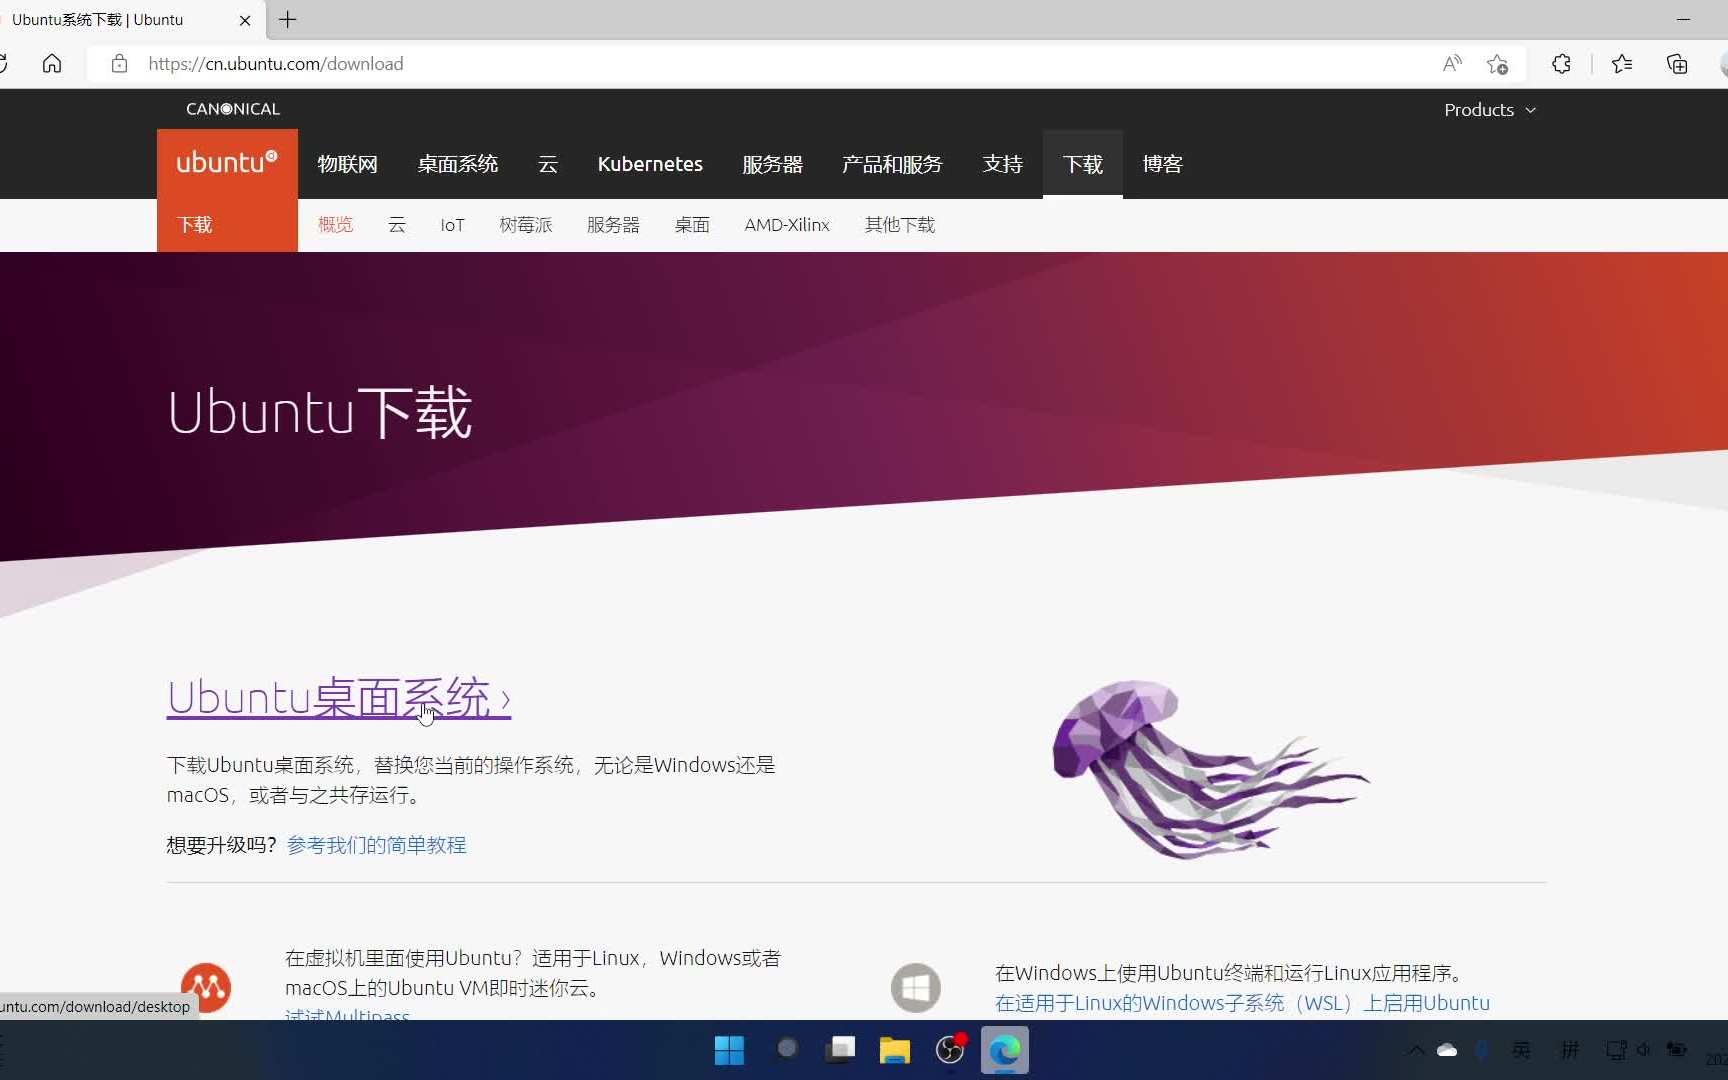The width and height of the screenshot is (1728, 1080).
Task: Launch OBS Studio from the taskbar
Action: (949, 1050)
